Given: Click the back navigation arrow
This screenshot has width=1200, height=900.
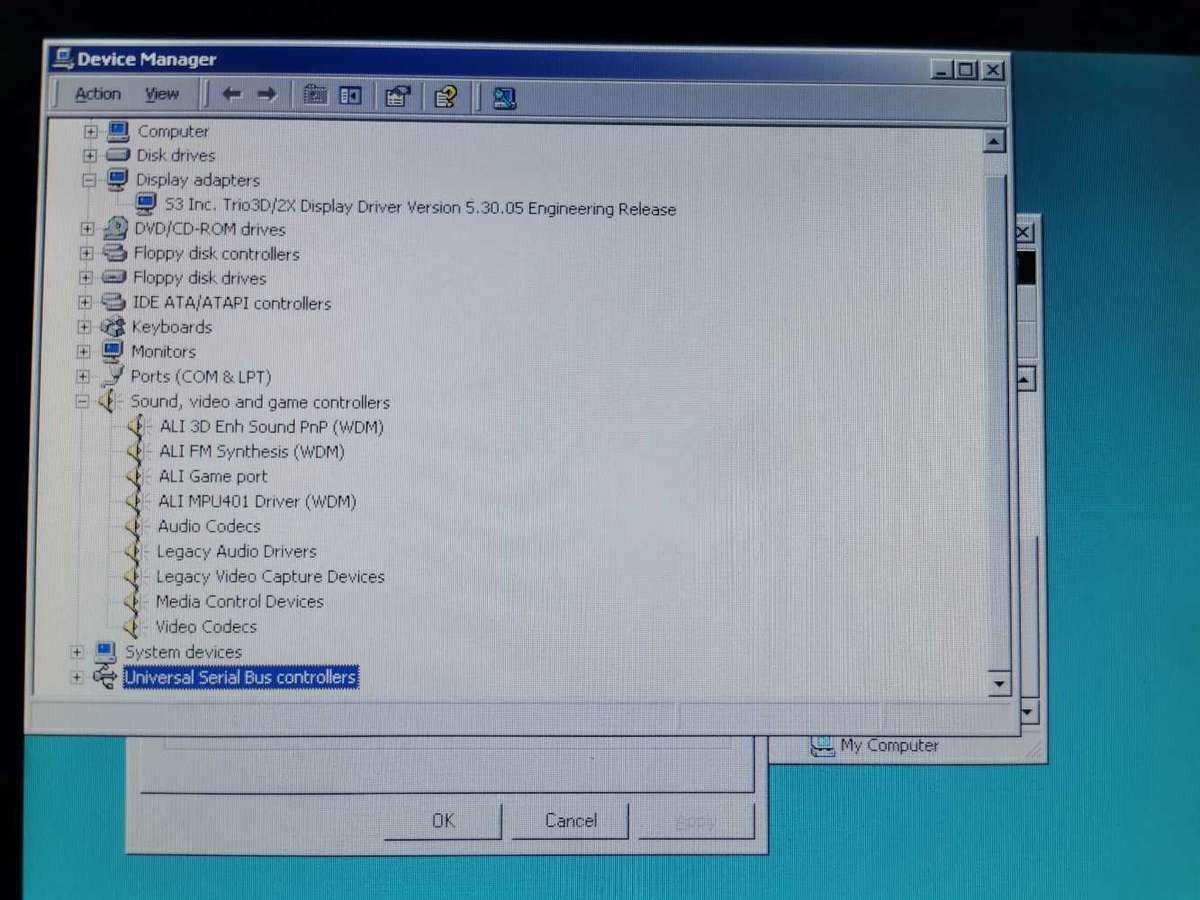Looking at the screenshot, I should pos(231,94).
